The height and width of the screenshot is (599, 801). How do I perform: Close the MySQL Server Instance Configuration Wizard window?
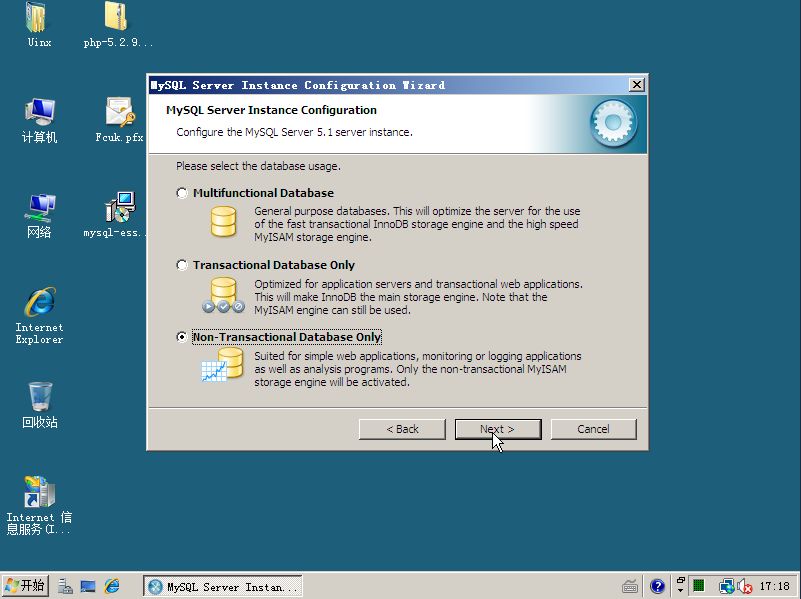click(x=637, y=85)
